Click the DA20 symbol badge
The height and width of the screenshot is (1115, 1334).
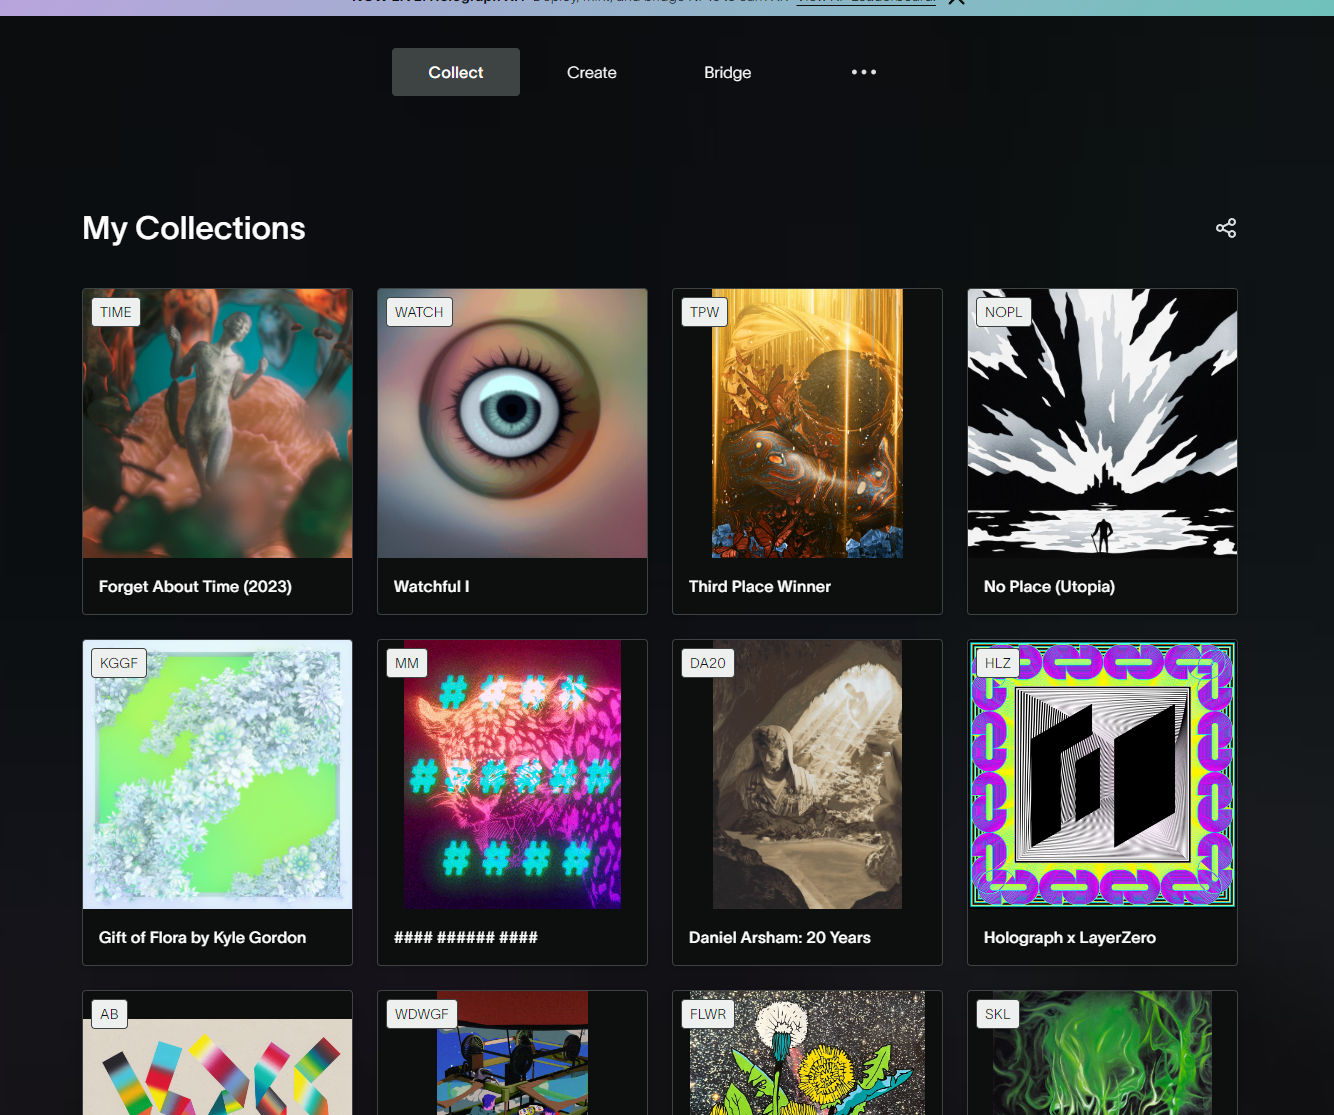[708, 663]
